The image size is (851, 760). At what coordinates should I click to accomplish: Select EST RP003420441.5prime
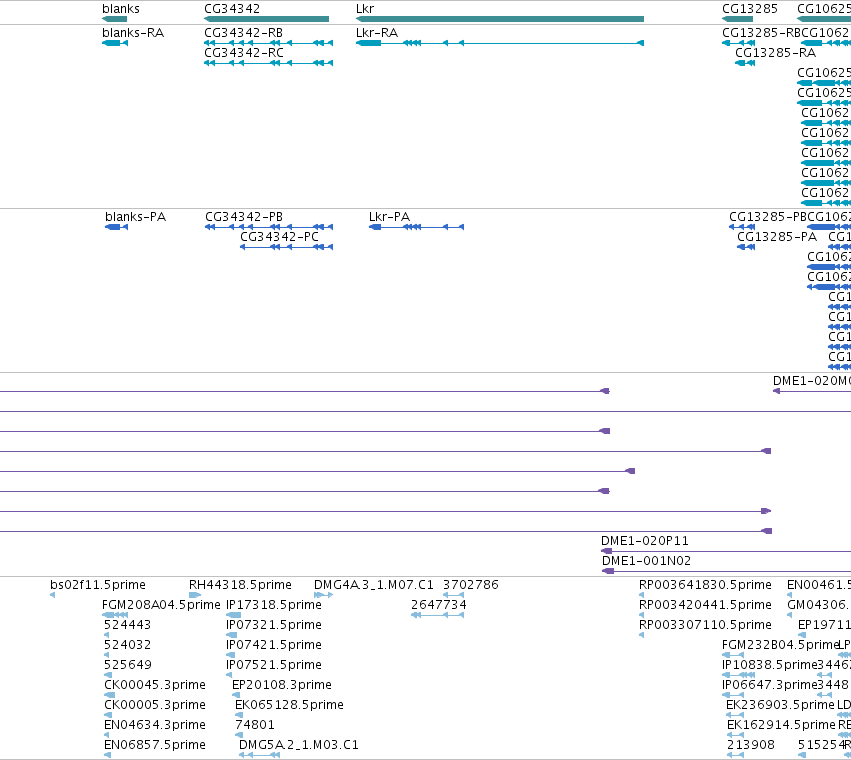[x=642, y=615]
